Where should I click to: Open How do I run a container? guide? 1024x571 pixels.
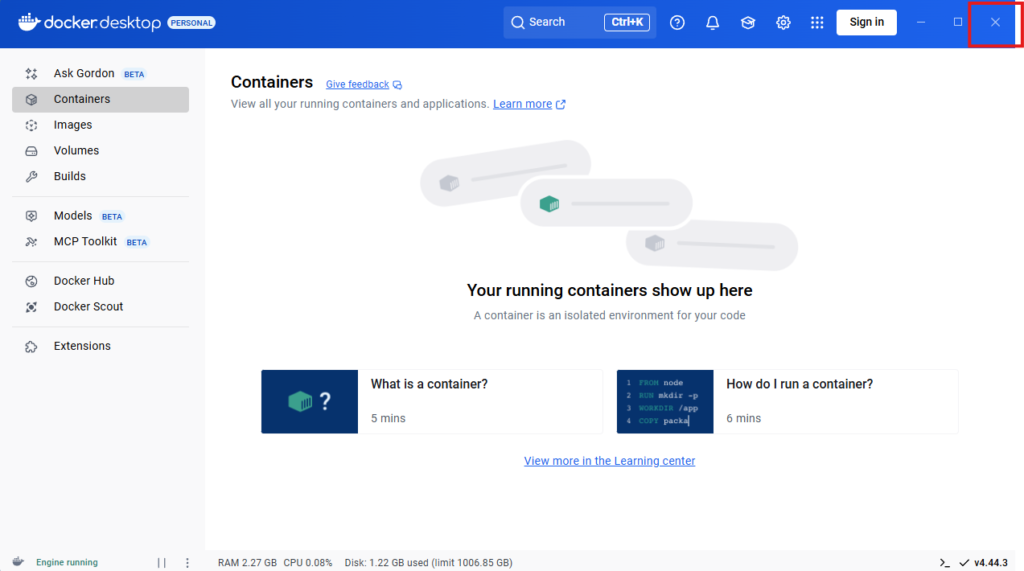[x=787, y=402]
